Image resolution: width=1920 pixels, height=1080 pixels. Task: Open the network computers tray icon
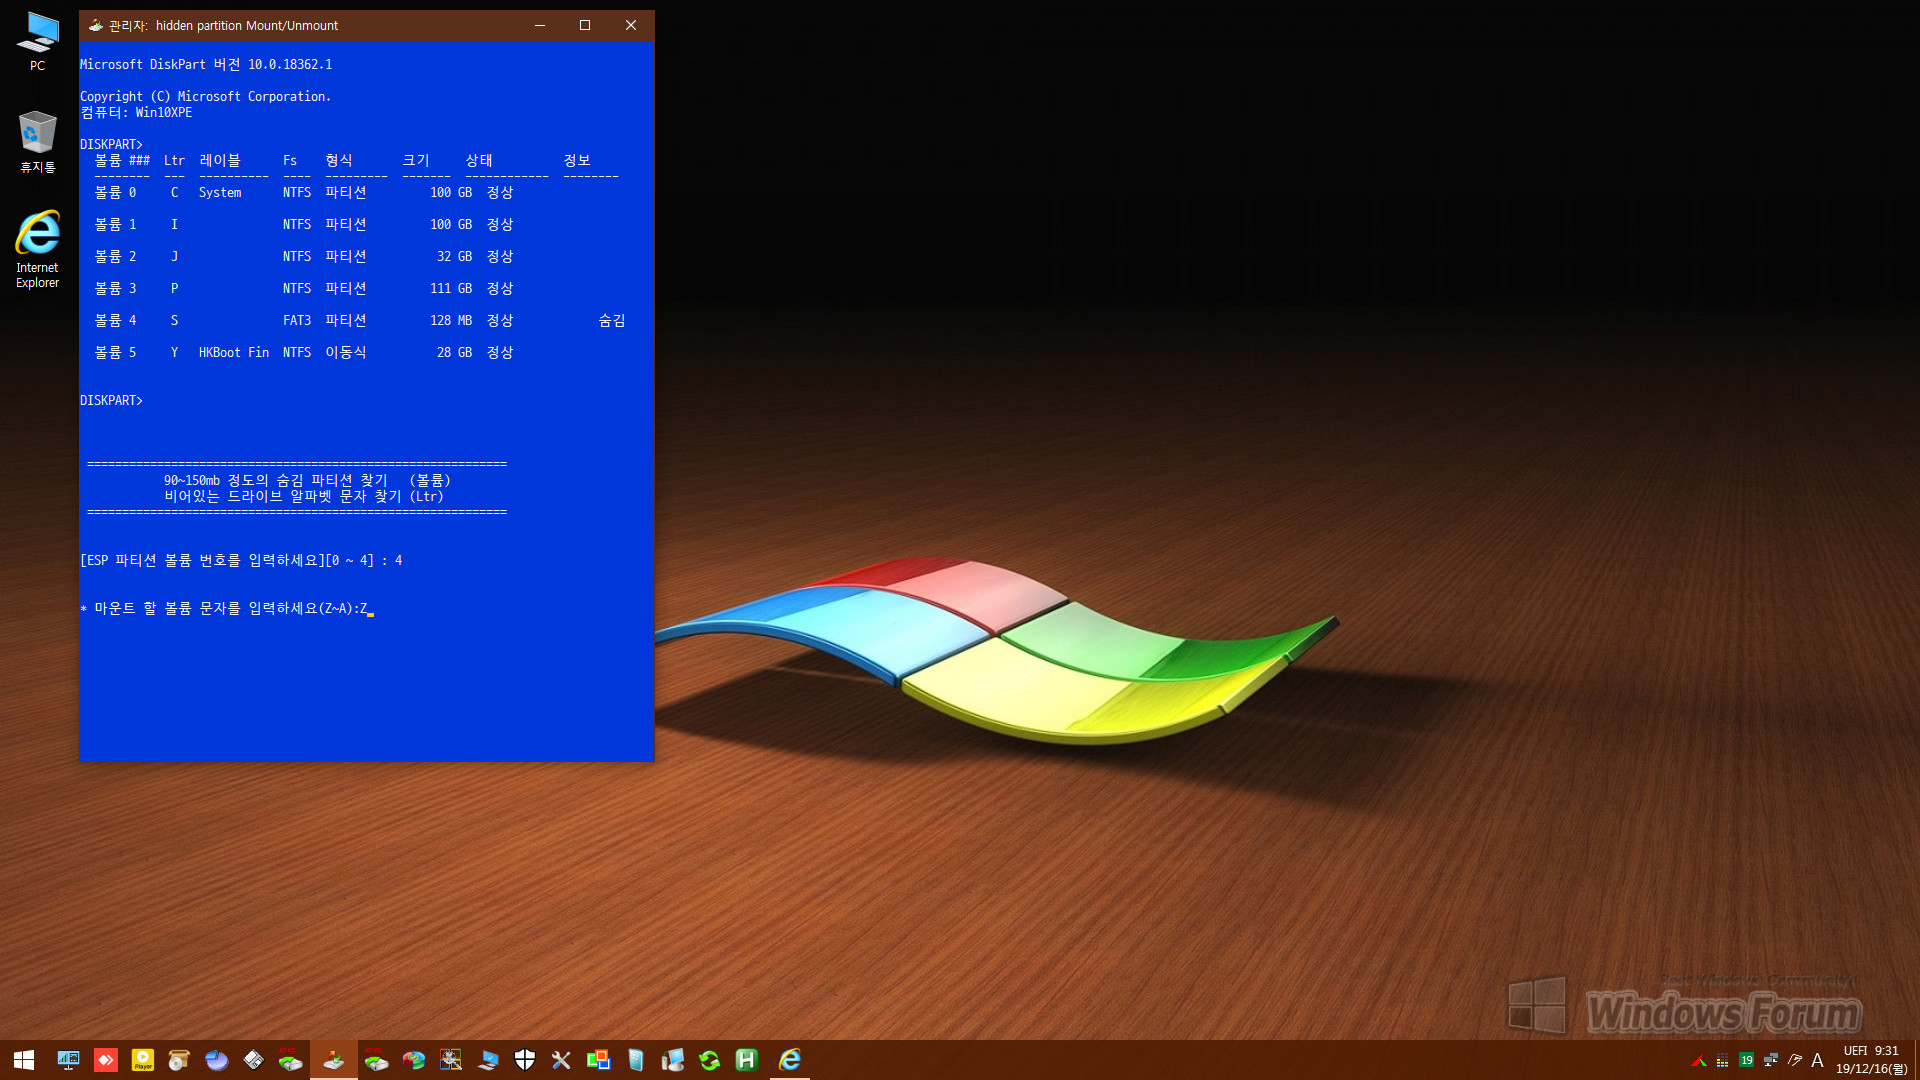click(1770, 1060)
